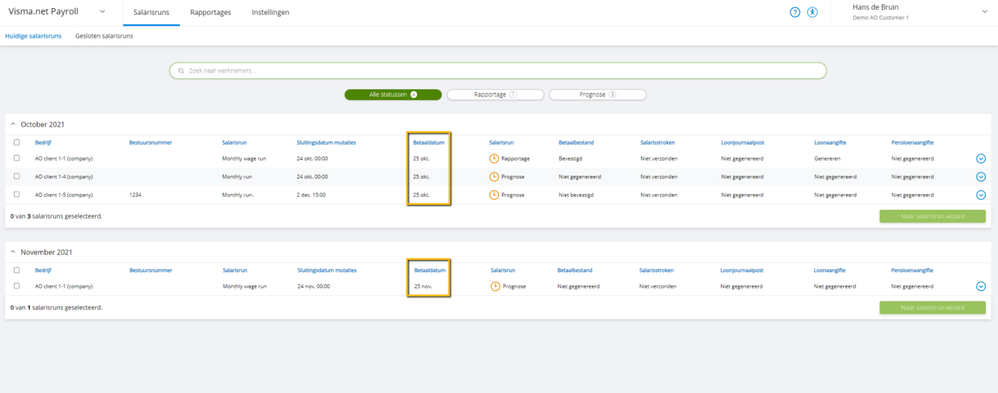Expand row details arrow for AO client 1-4
998x393 pixels.
tap(981, 176)
